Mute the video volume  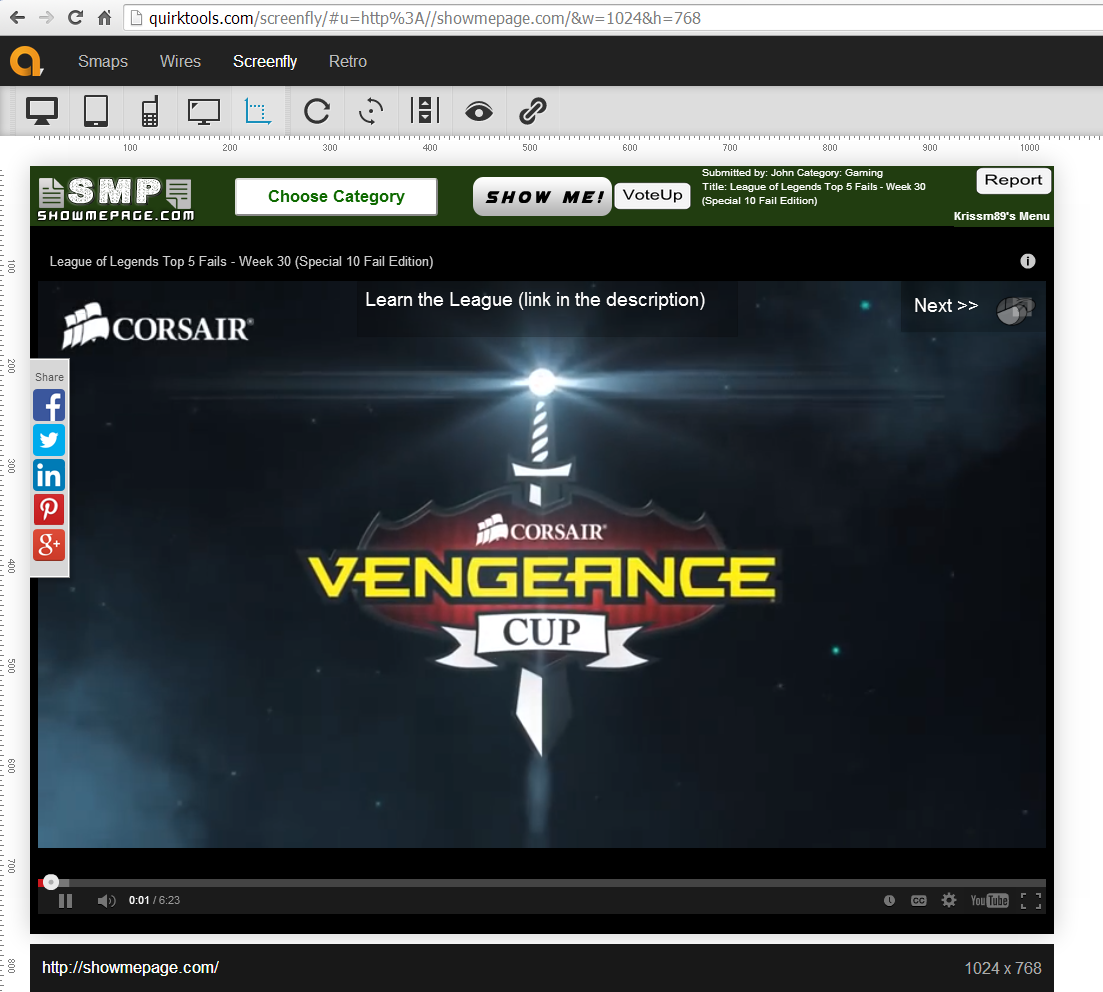pos(106,901)
